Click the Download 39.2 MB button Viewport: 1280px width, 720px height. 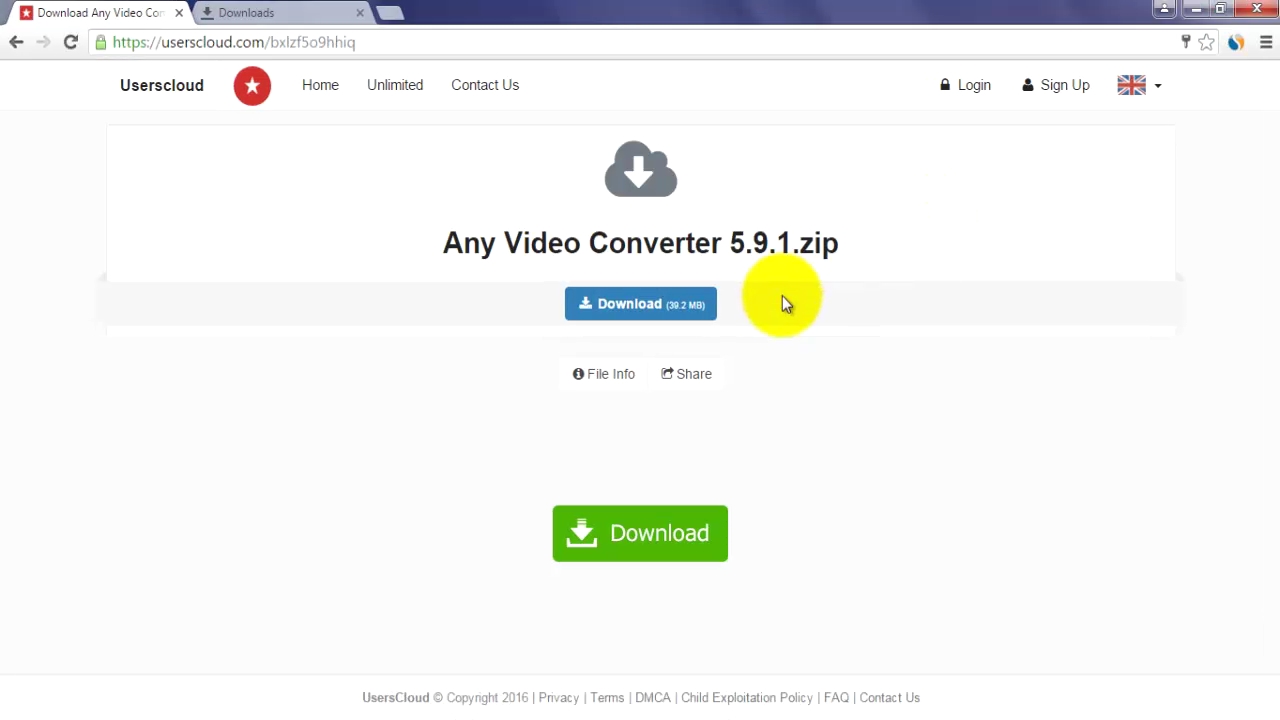click(x=640, y=304)
